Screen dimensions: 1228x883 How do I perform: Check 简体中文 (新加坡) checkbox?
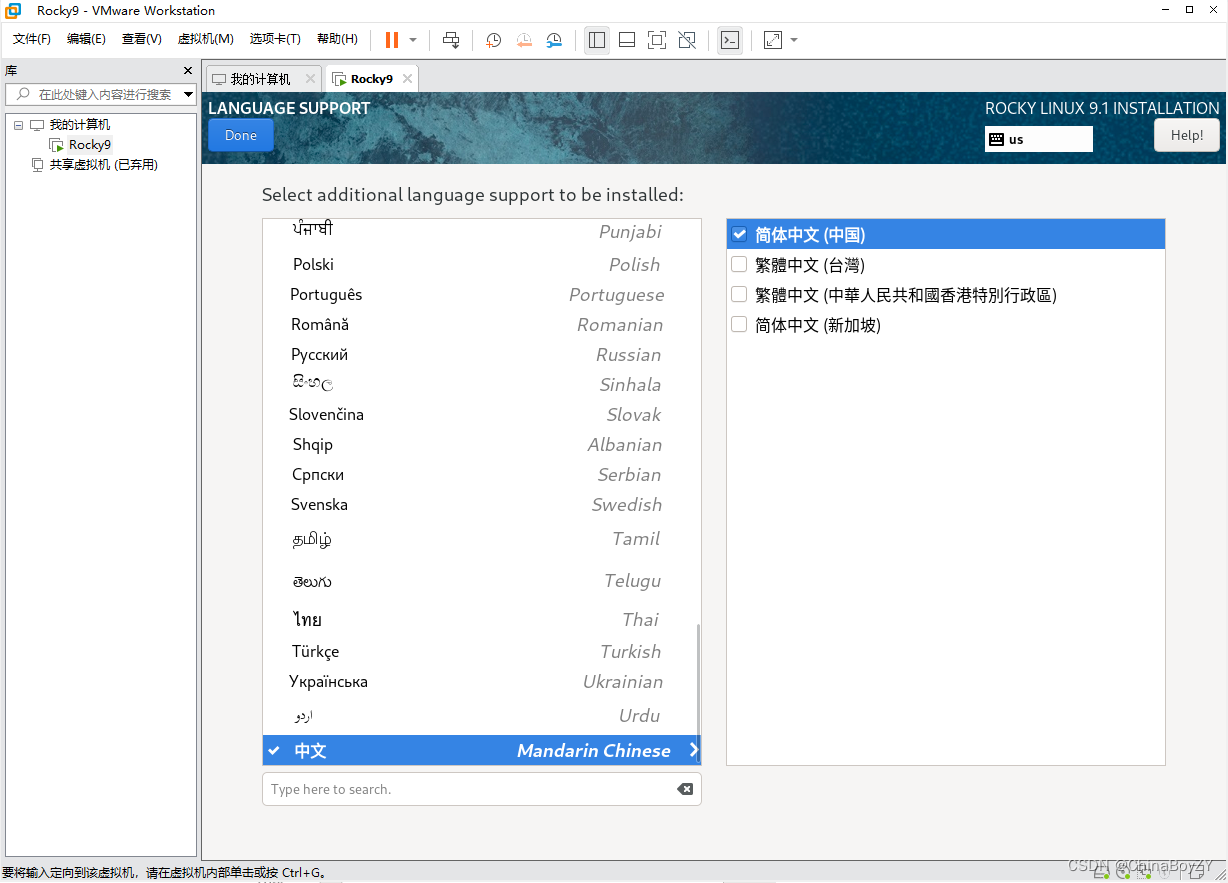click(740, 325)
